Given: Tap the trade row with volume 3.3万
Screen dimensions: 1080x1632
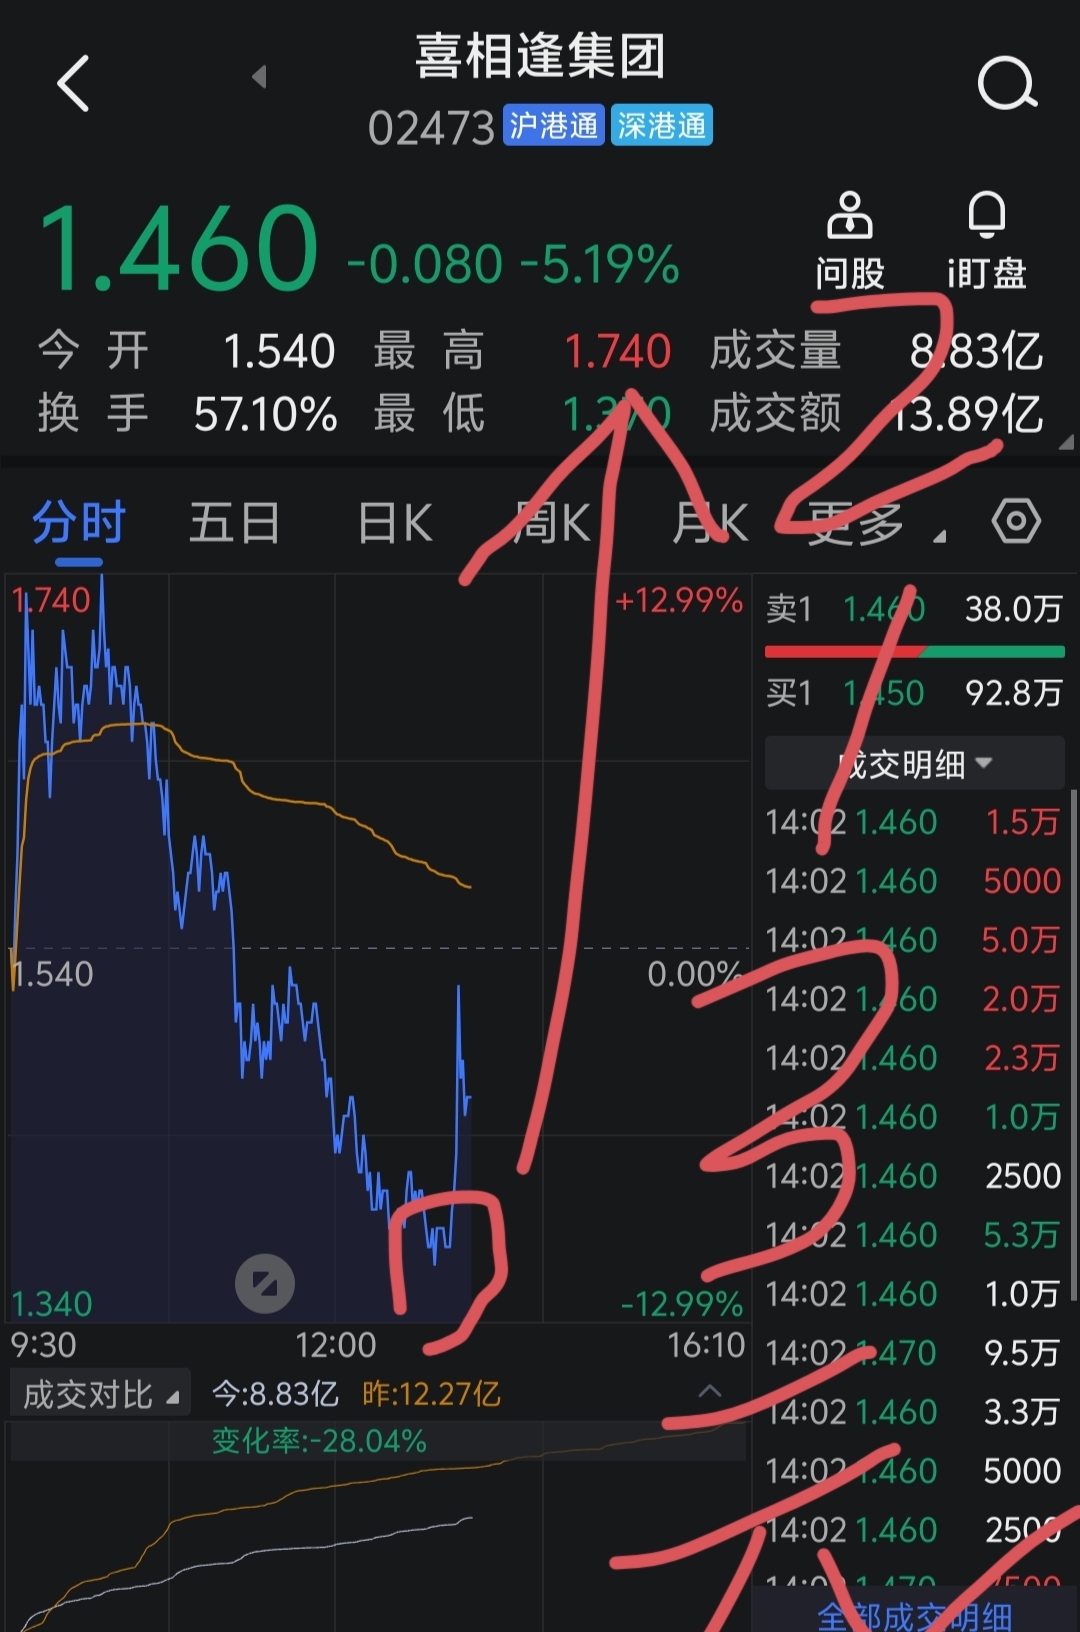Looking at the screenshot, I should pos(912,1412).
